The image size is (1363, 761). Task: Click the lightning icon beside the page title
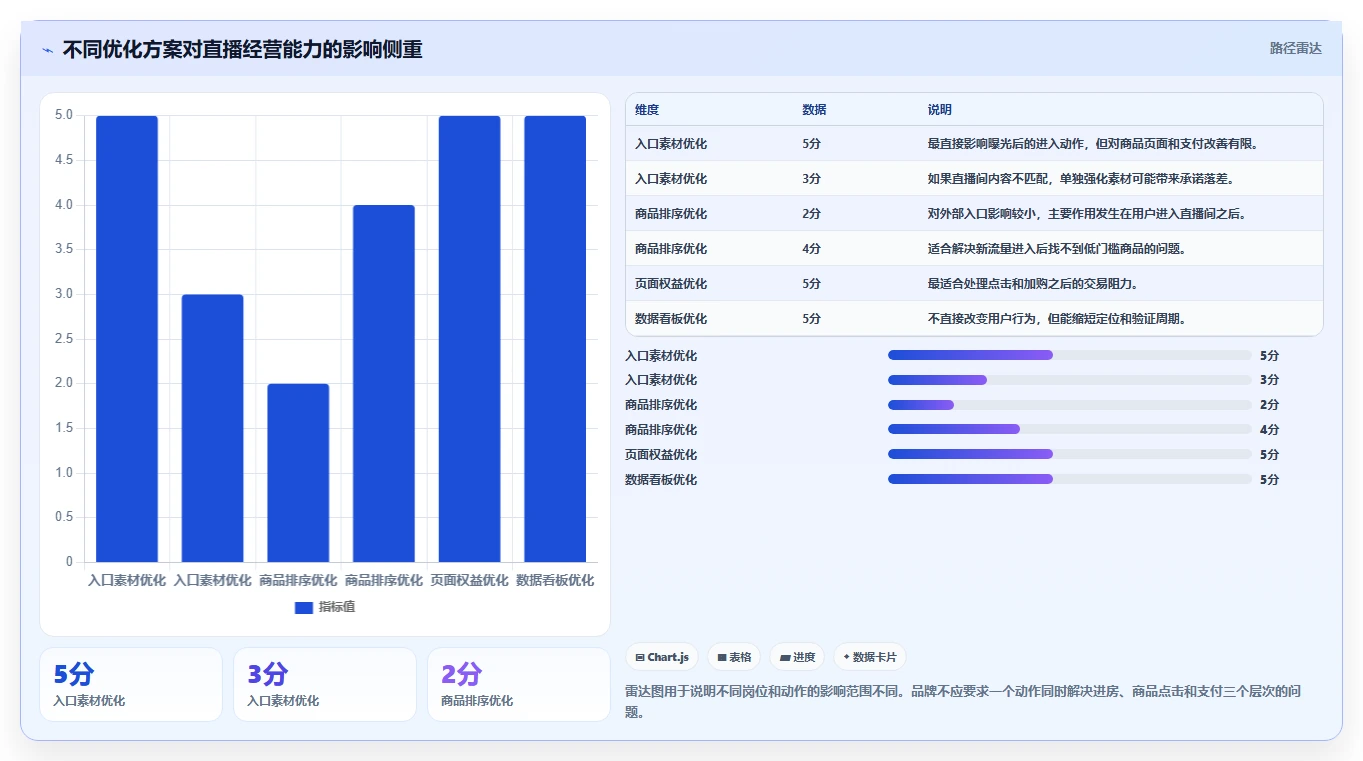[47, 49]
